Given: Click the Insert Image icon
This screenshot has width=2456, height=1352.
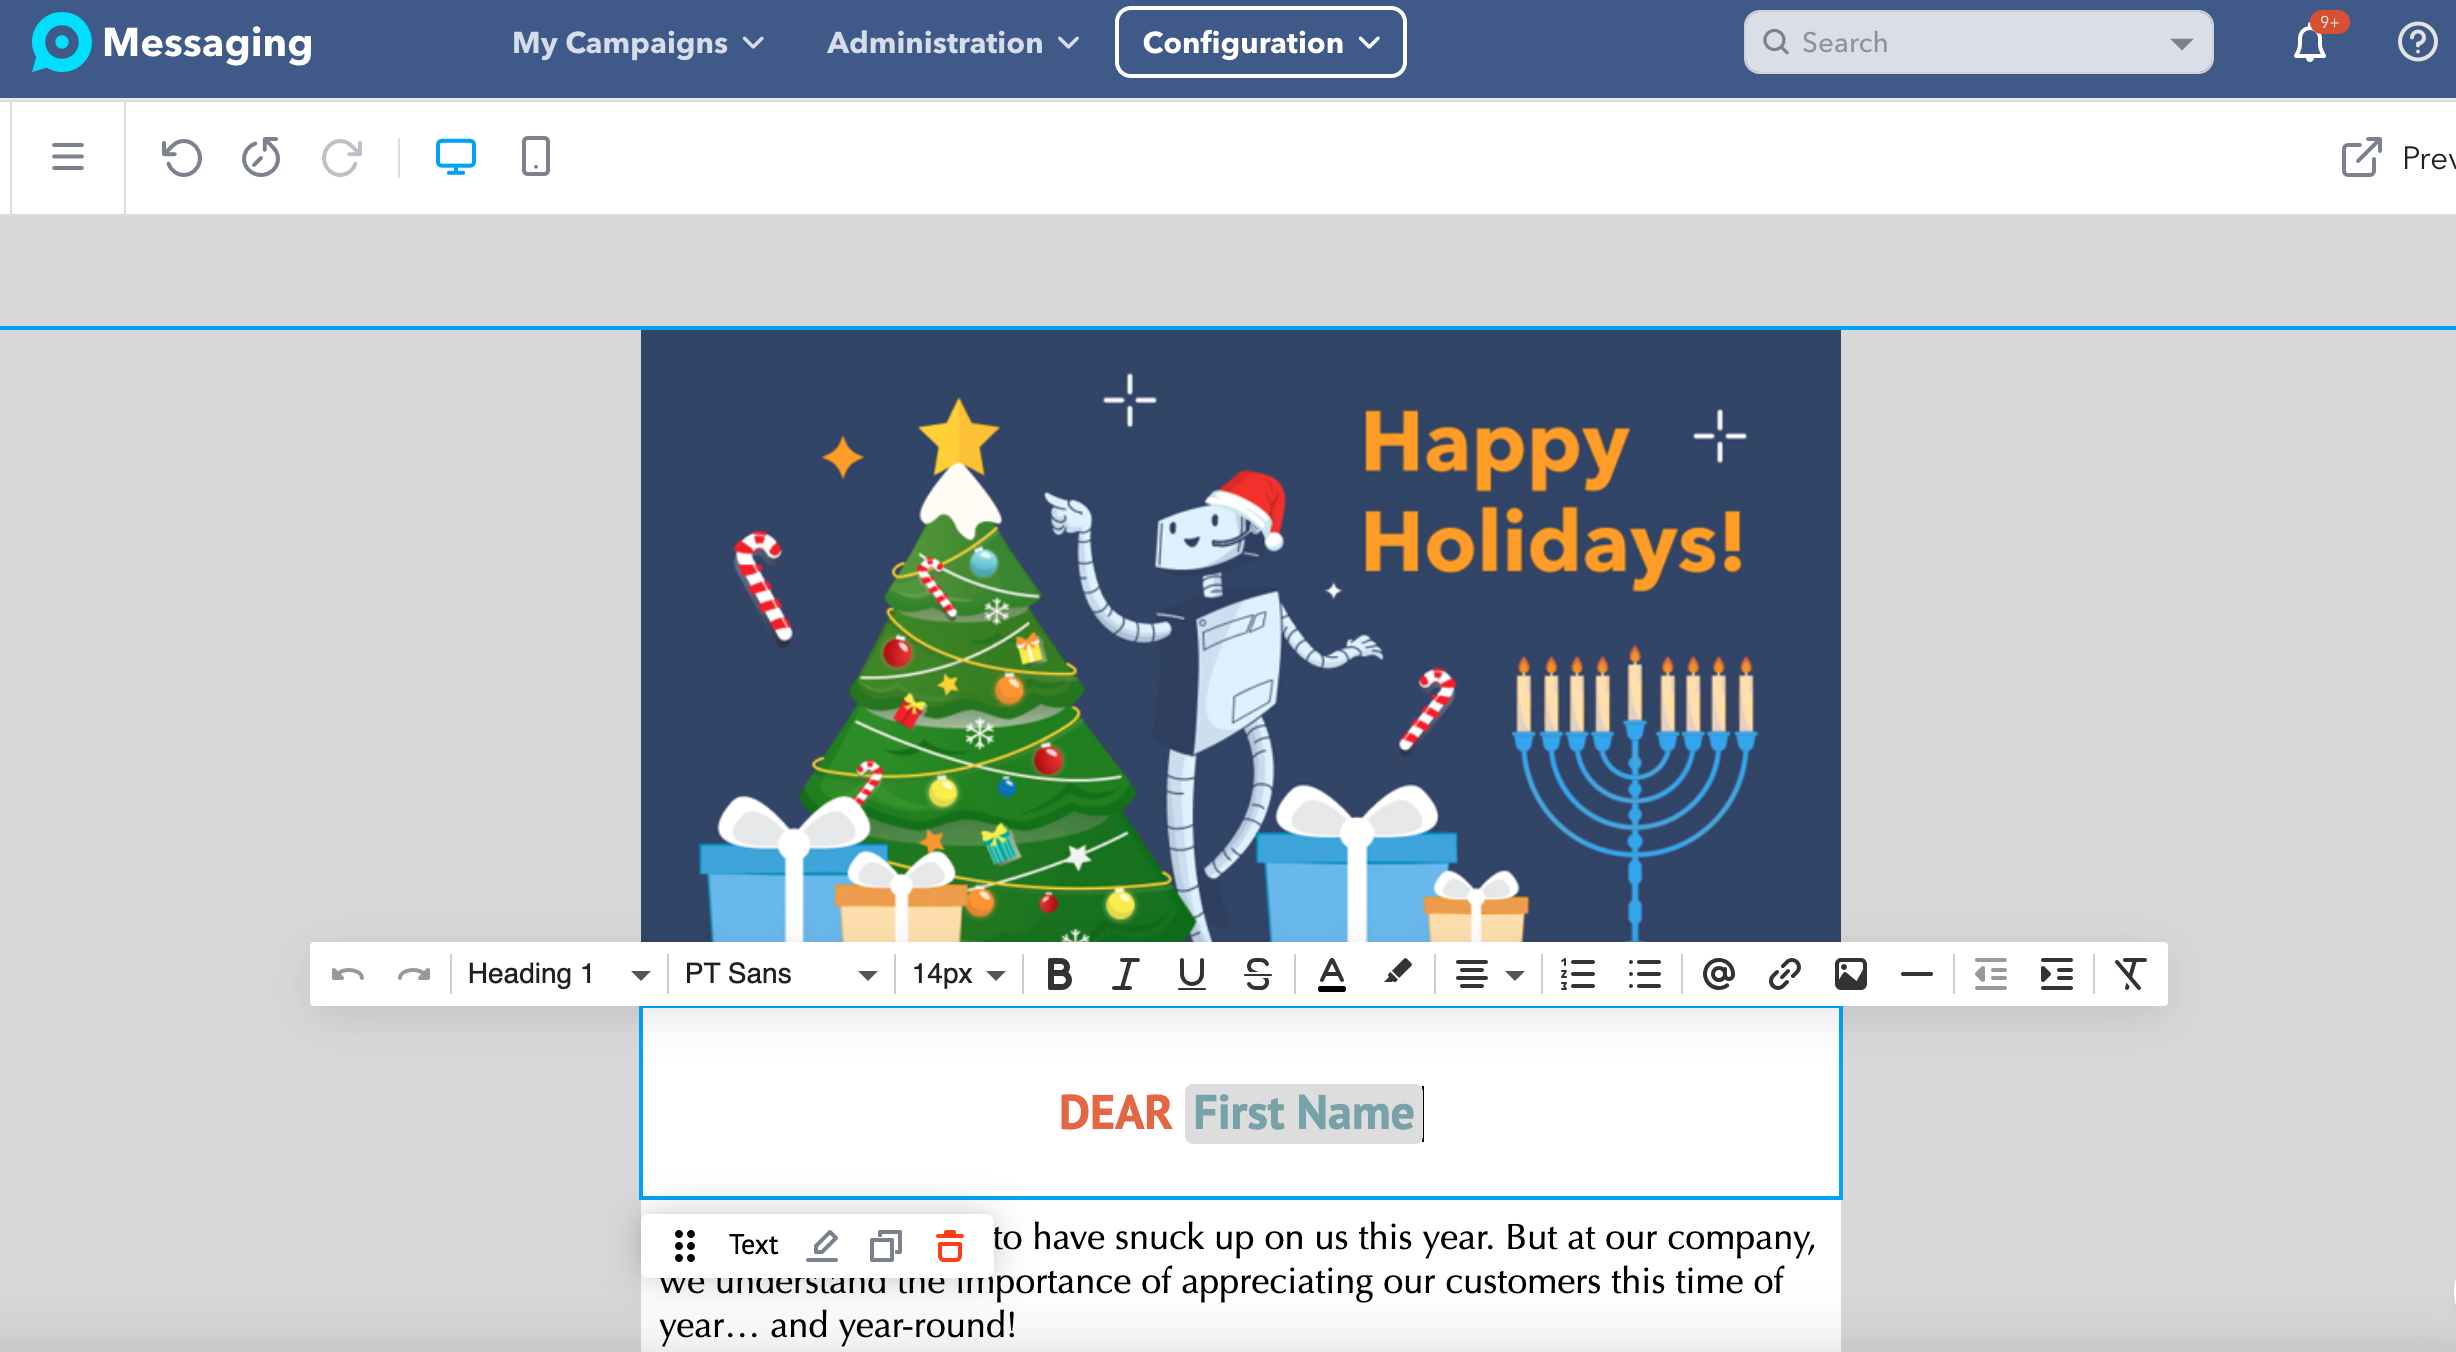Looking at the screenshot, I should pyautogui.click(x=1850, y=972).
